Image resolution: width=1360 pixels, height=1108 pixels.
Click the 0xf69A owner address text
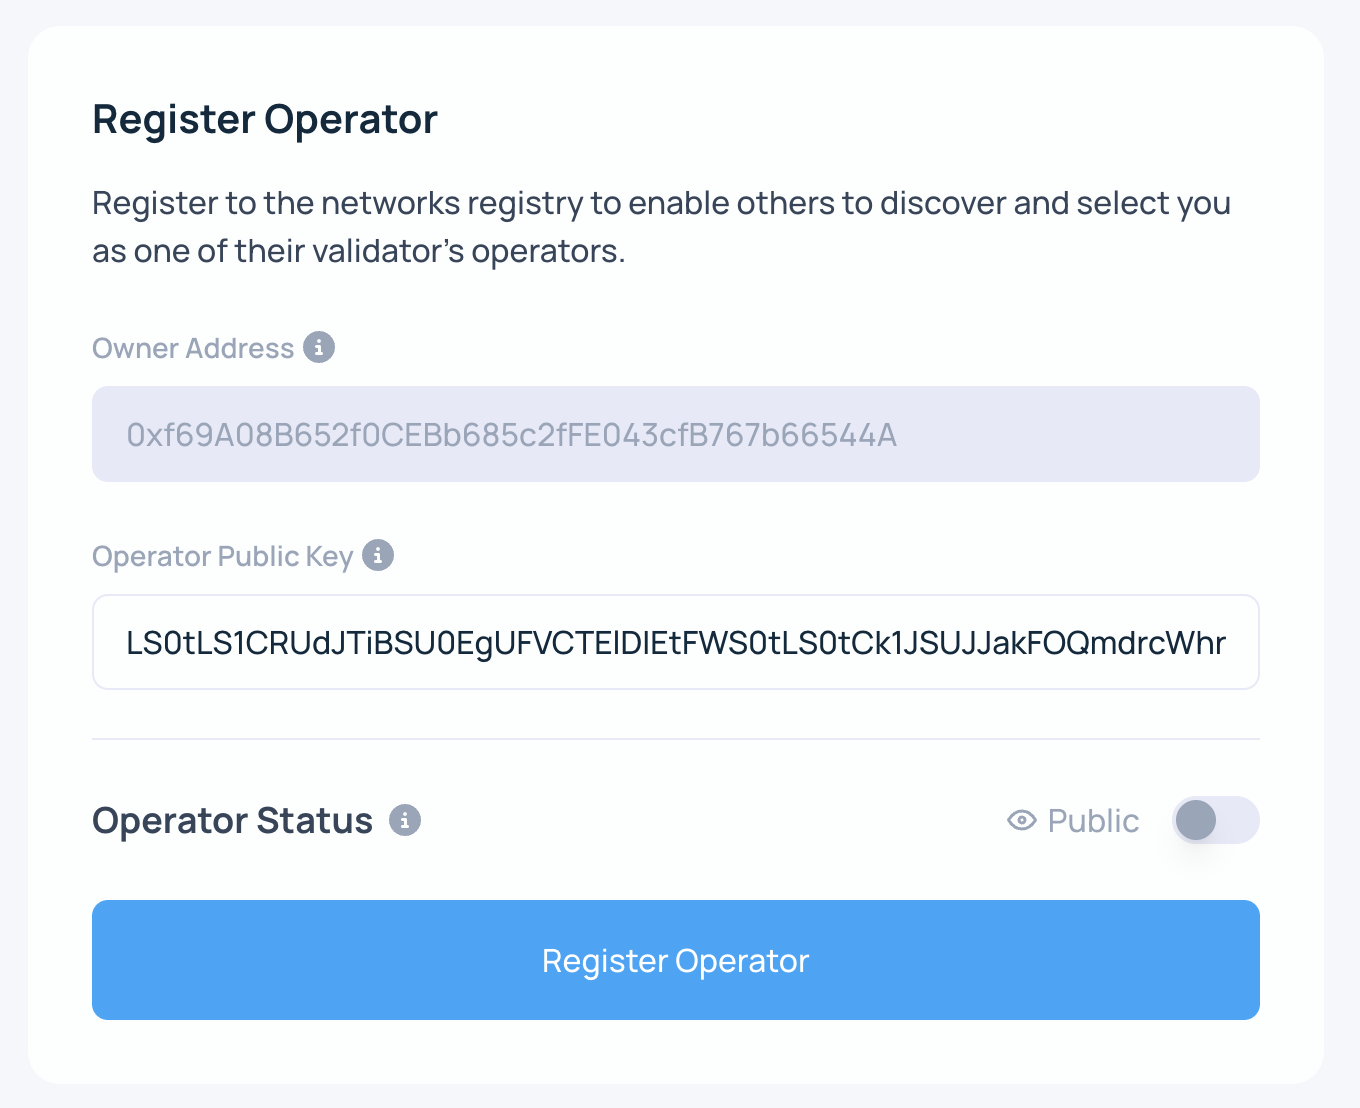[511, 435]
